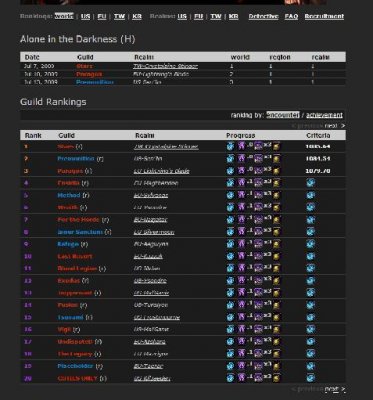This screenshot has width=373, height=400.
Task: Switch ranking to achievement
Action: point(324,115)
